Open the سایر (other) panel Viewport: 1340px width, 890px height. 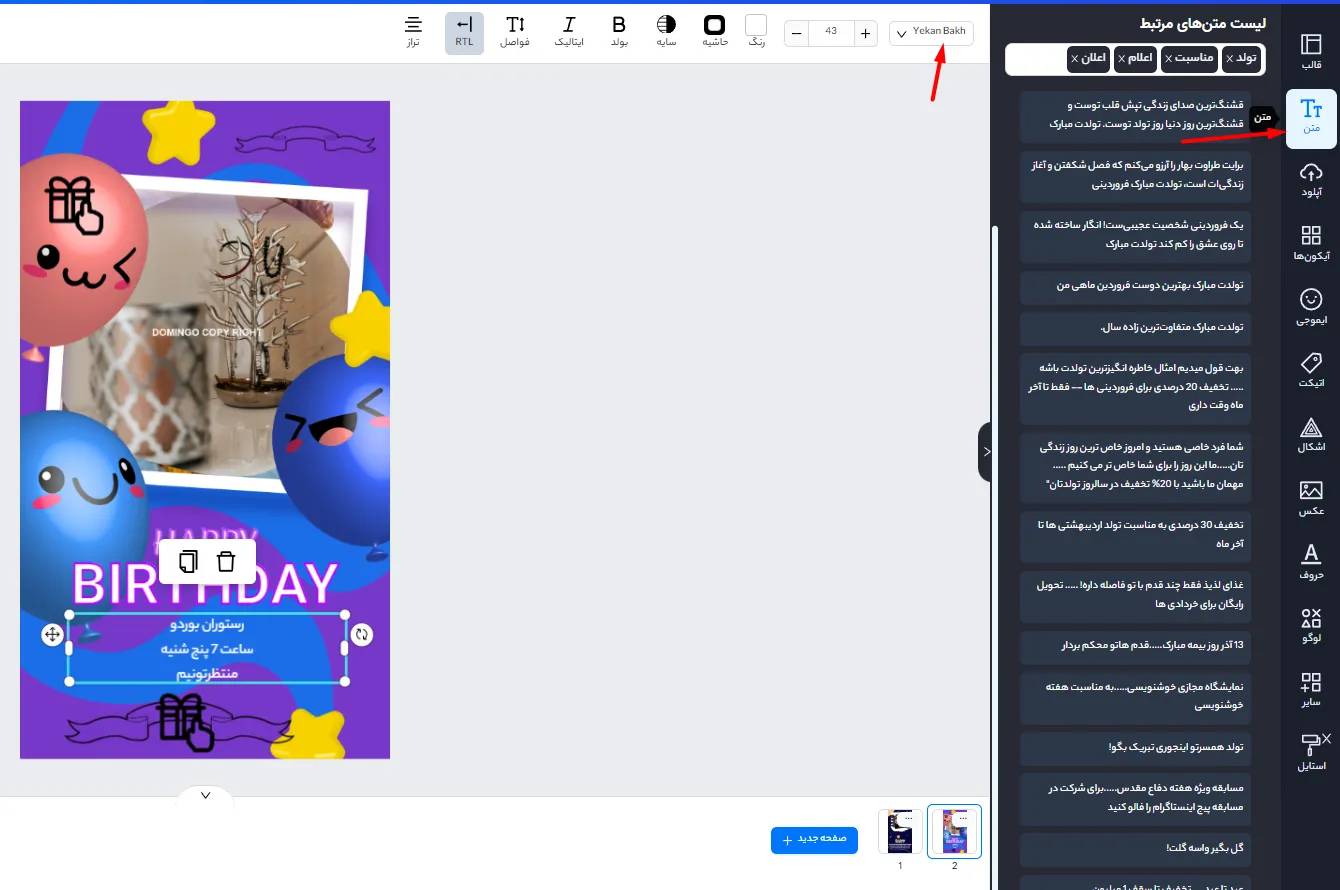pos(1310,690)
